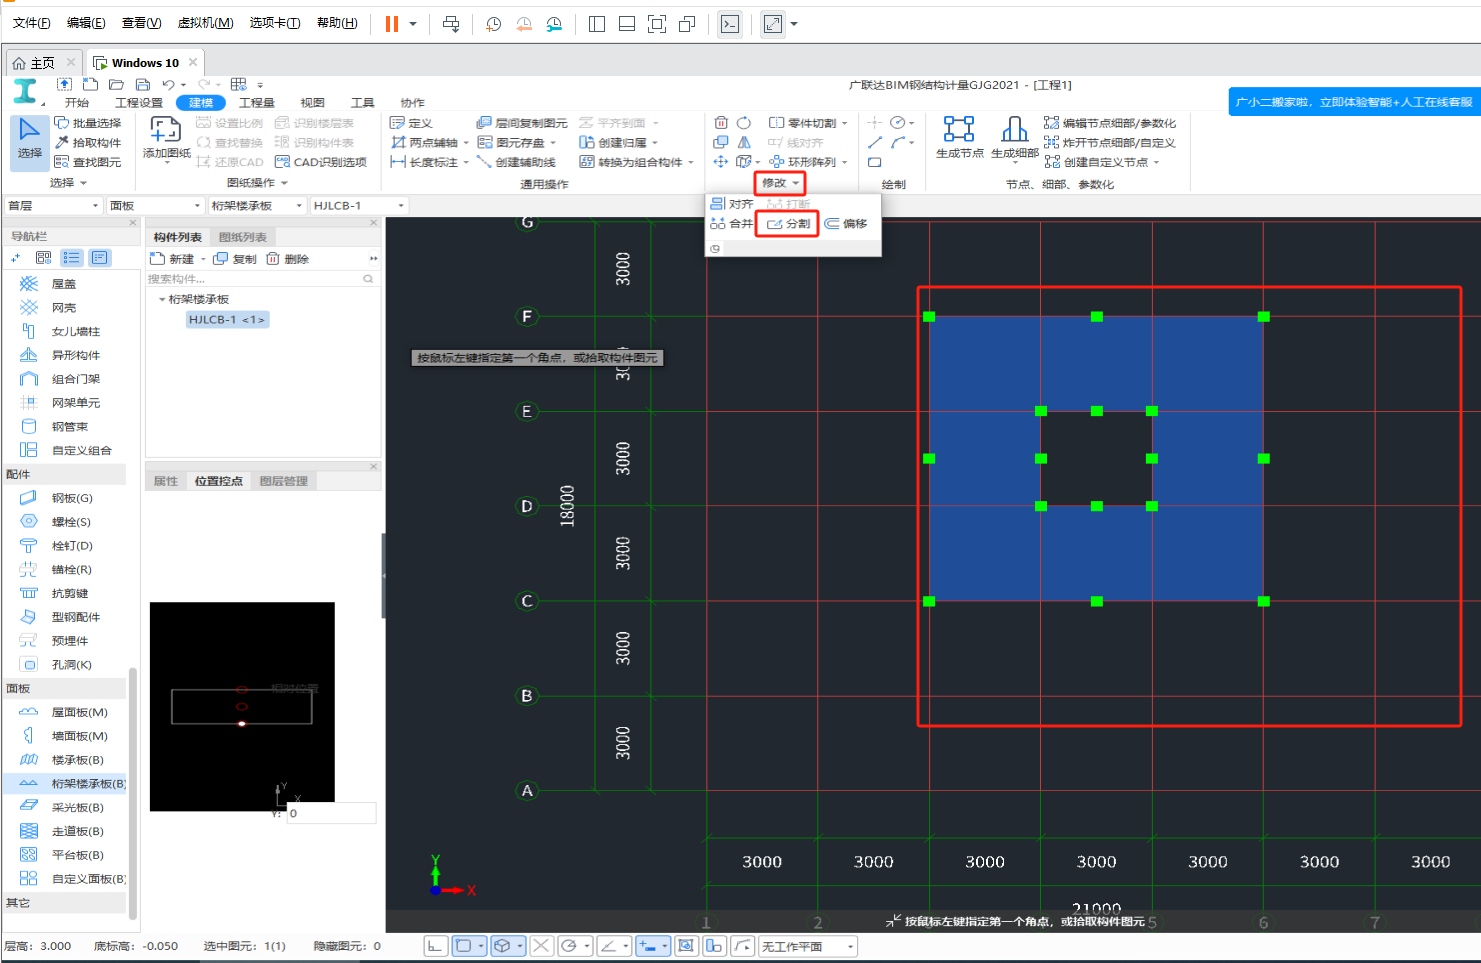Click the online customer service banner
The image size is (1481, 963).
pos(1354,101)
